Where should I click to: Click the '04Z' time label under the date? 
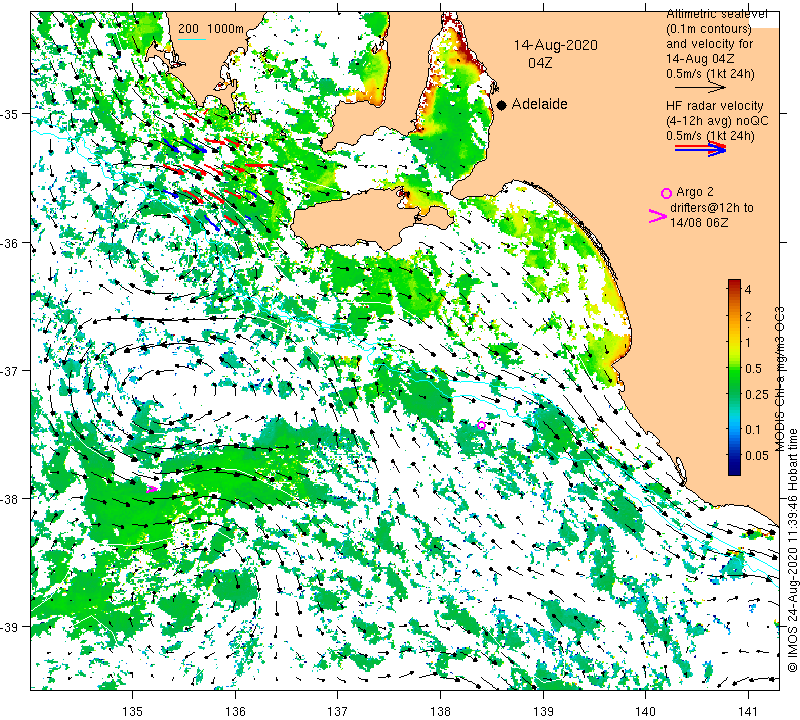540,63
